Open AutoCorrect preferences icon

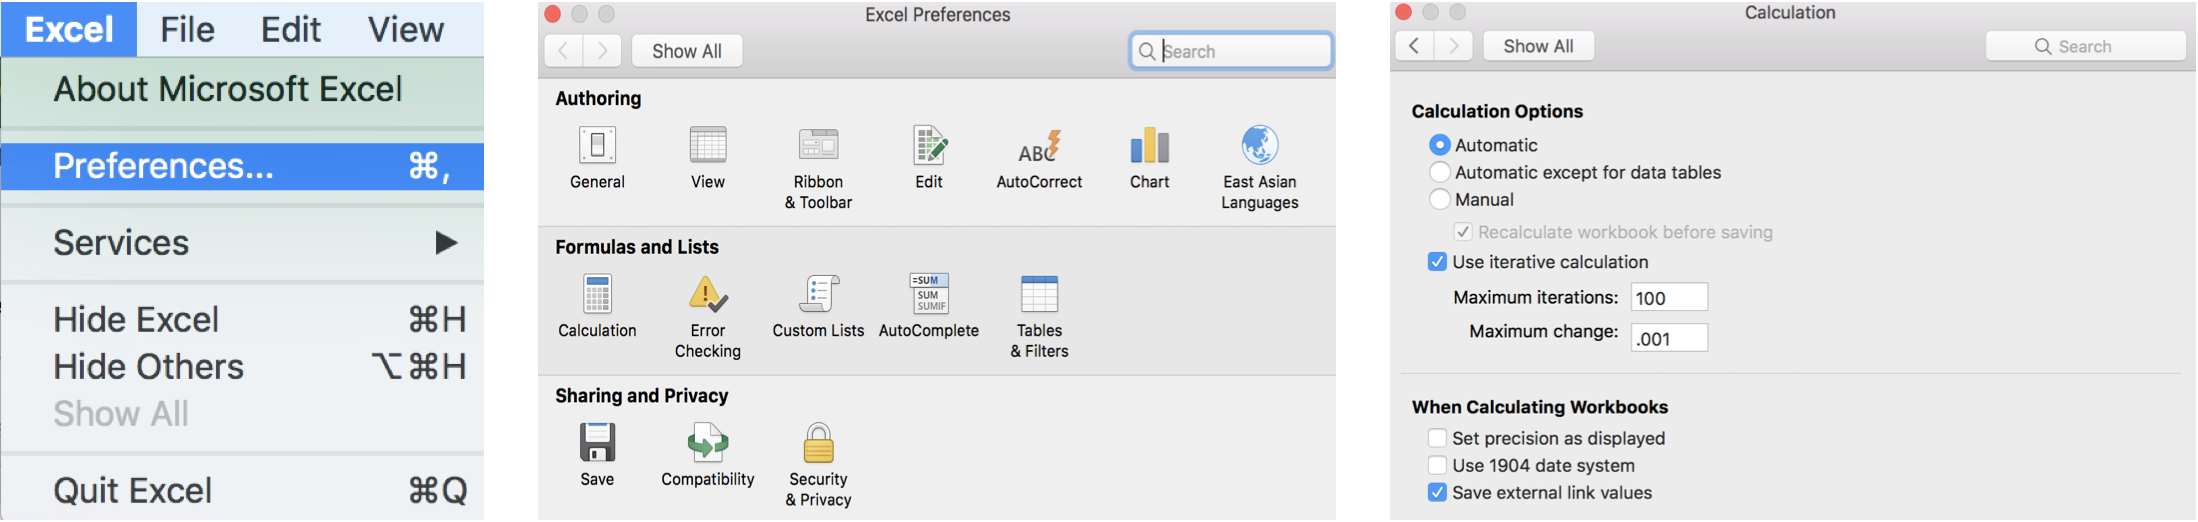[x=1039, y=146]
